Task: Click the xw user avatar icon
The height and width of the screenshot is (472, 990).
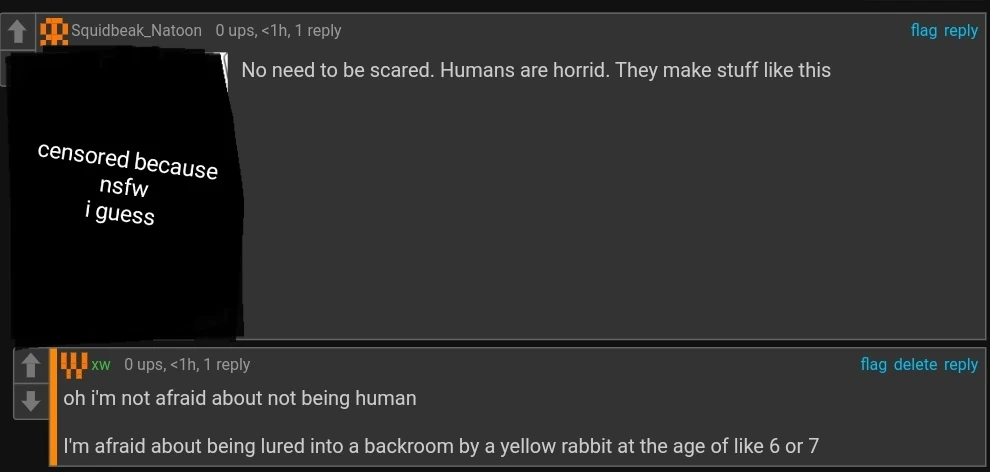Action: 74,365
